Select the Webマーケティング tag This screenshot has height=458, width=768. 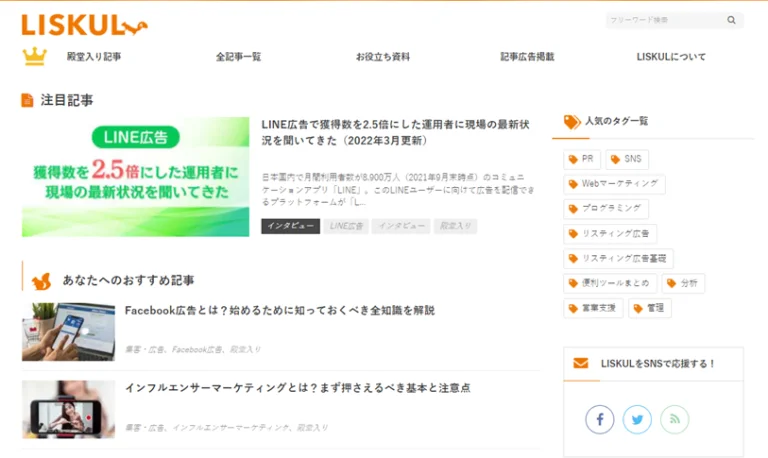pyautogui.click(x=613, y=184)
